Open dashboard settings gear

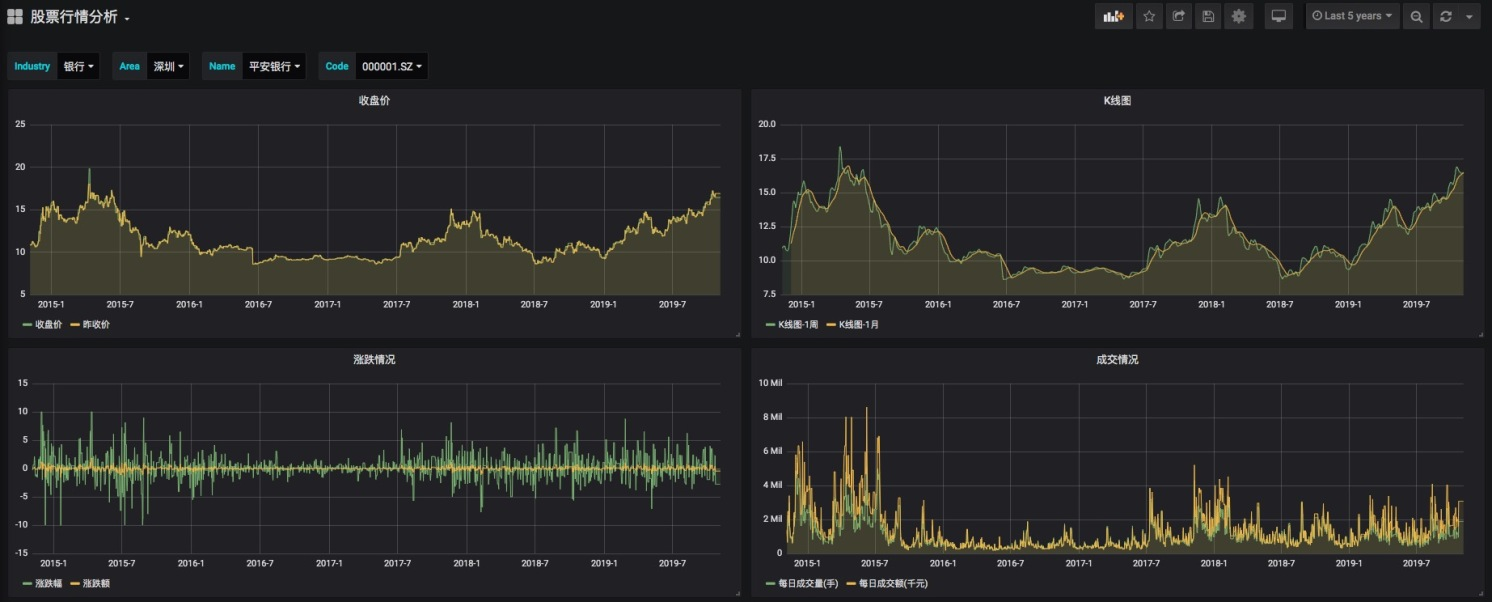(x=1239, y=16)
